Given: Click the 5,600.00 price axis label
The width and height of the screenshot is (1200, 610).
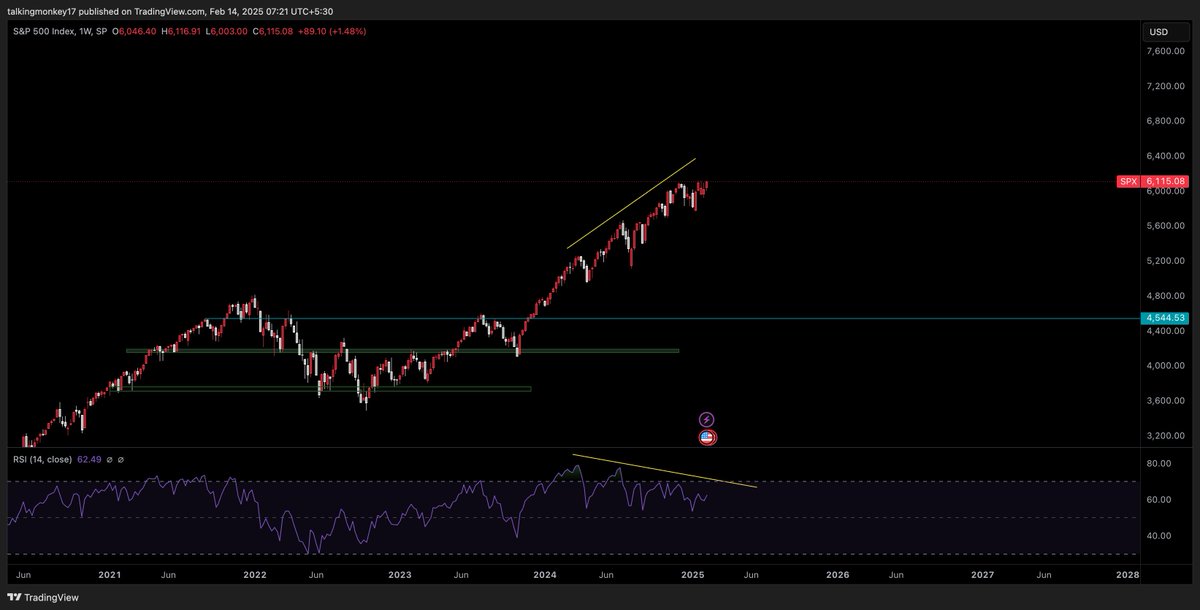Looking at the screenshot, I should click(x=1166, y=226).
